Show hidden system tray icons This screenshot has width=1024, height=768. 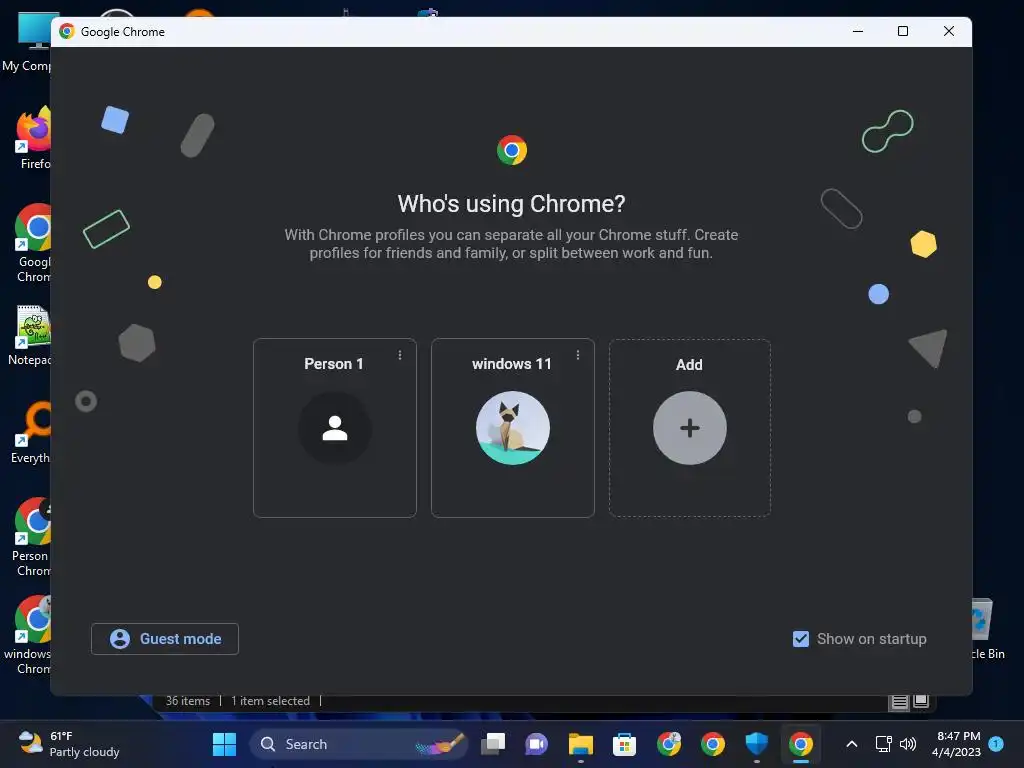coord(852,744)
